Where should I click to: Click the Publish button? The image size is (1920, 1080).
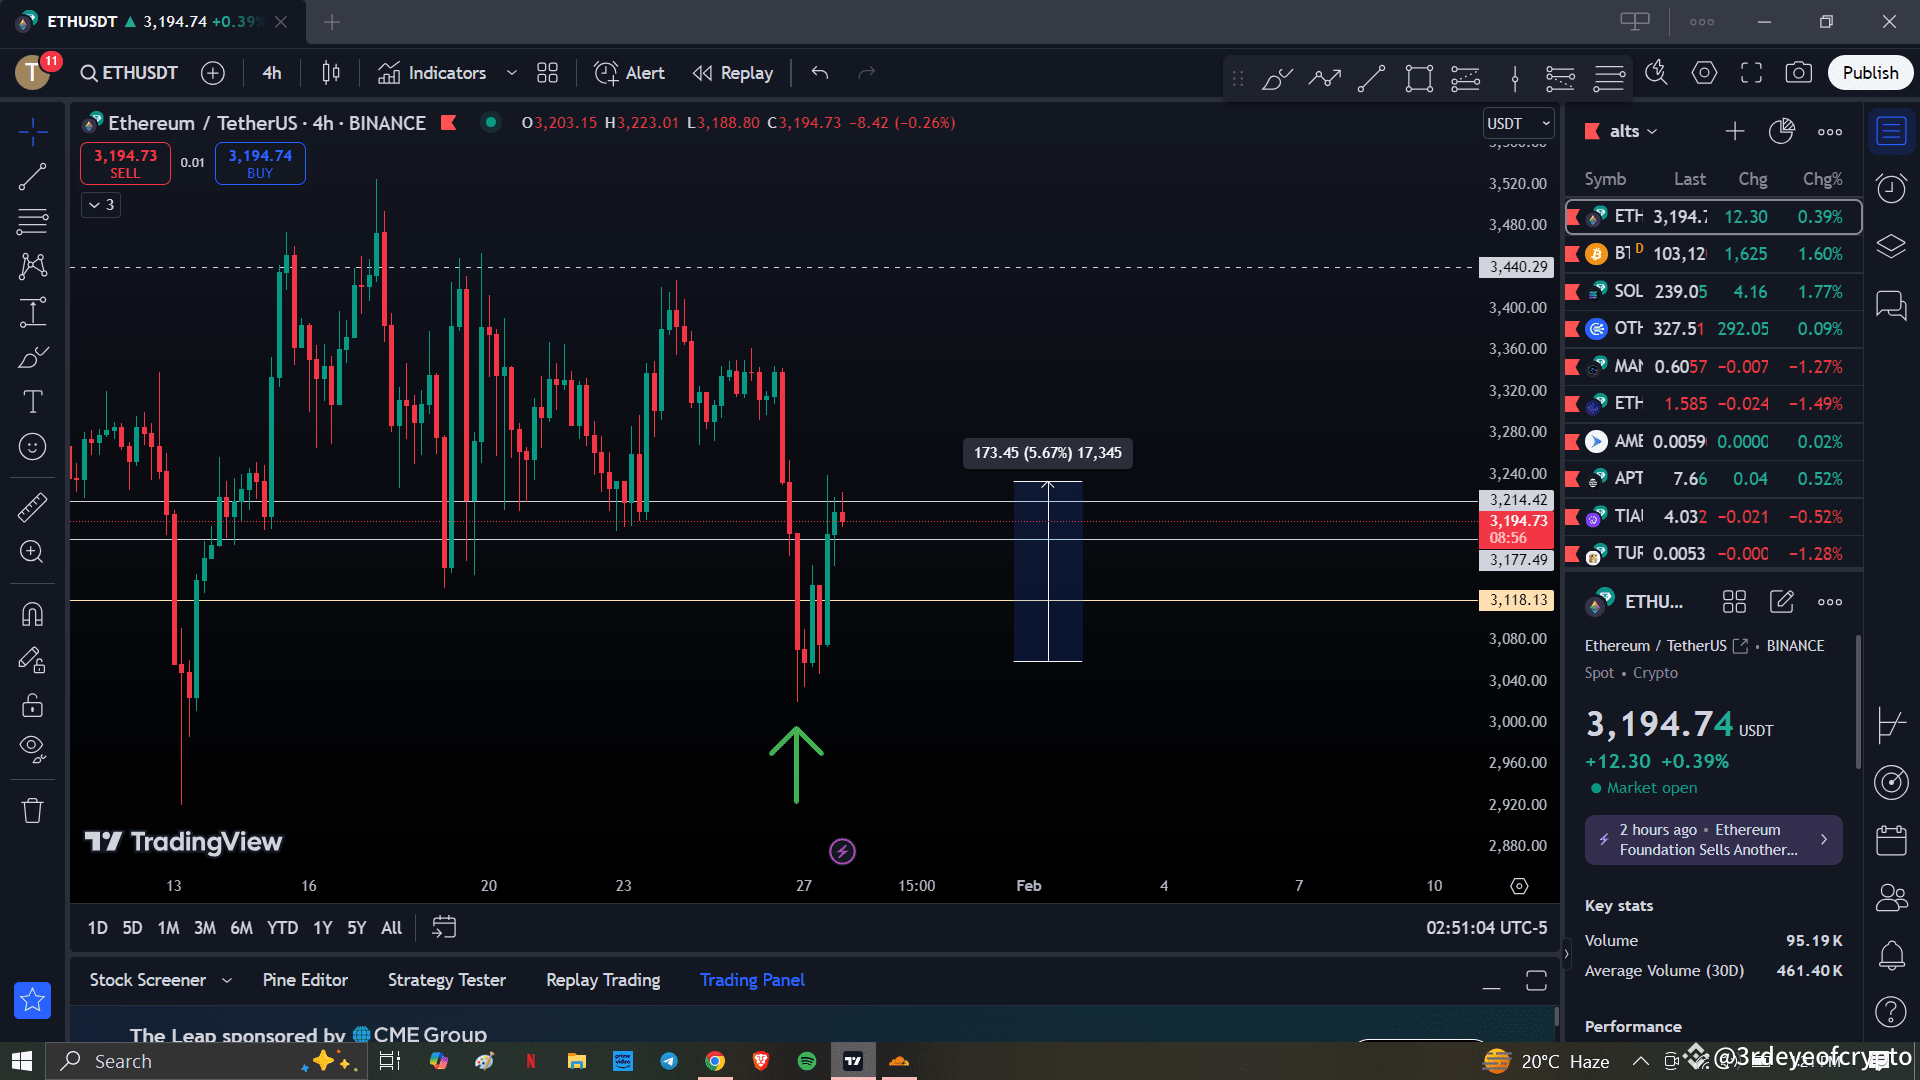(x=1869, y=72)
